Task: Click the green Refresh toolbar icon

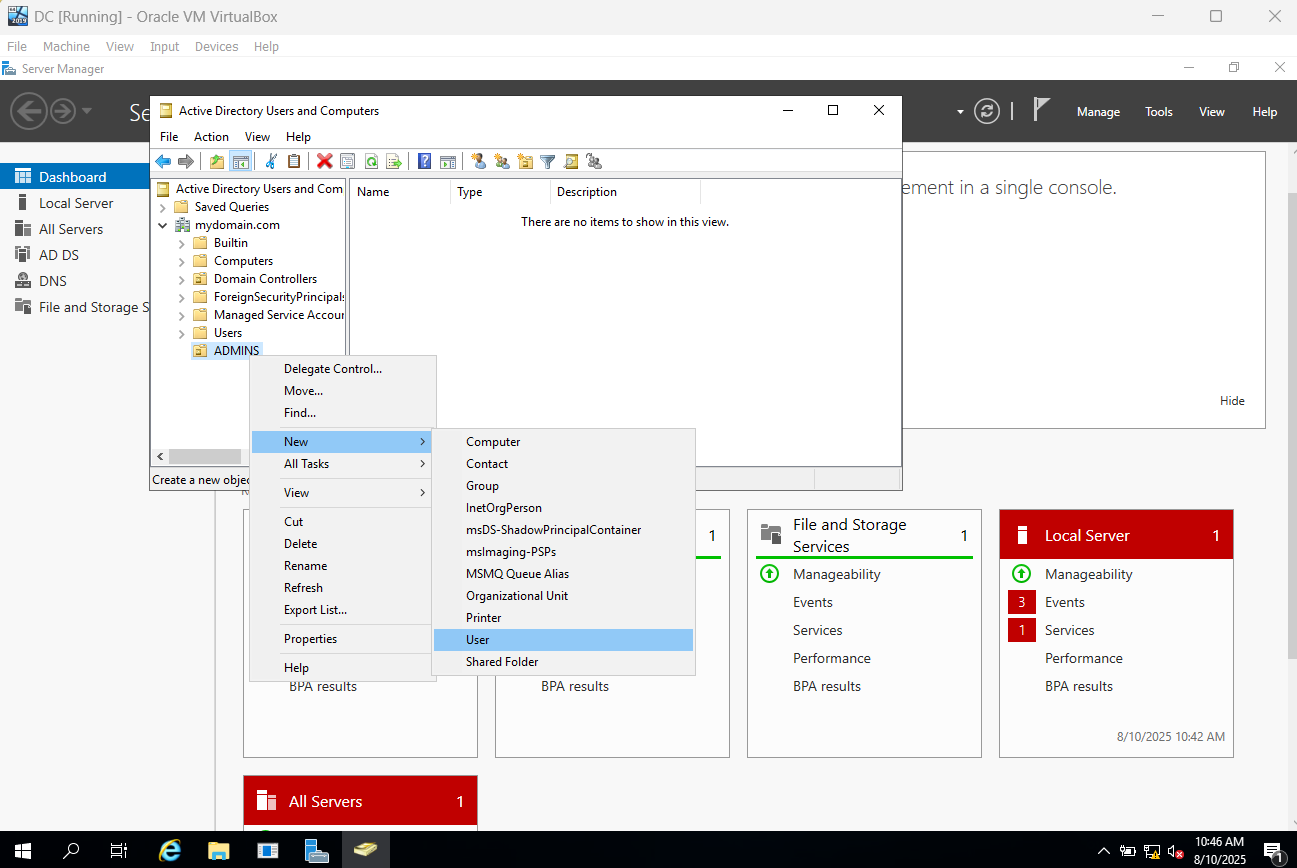Action: pyautogui.click(x=371, y=161)
